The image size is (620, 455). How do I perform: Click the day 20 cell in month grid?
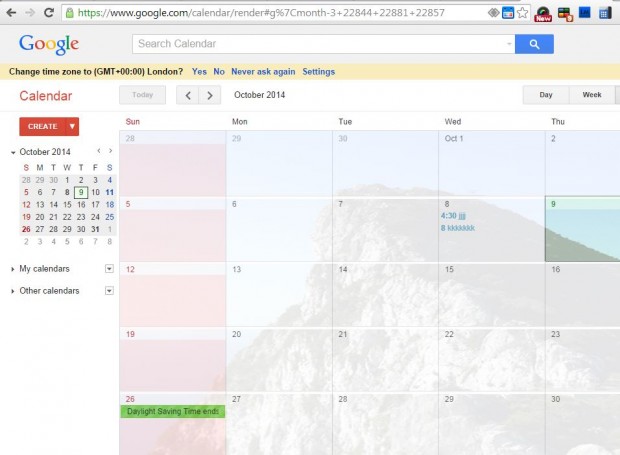279,359
